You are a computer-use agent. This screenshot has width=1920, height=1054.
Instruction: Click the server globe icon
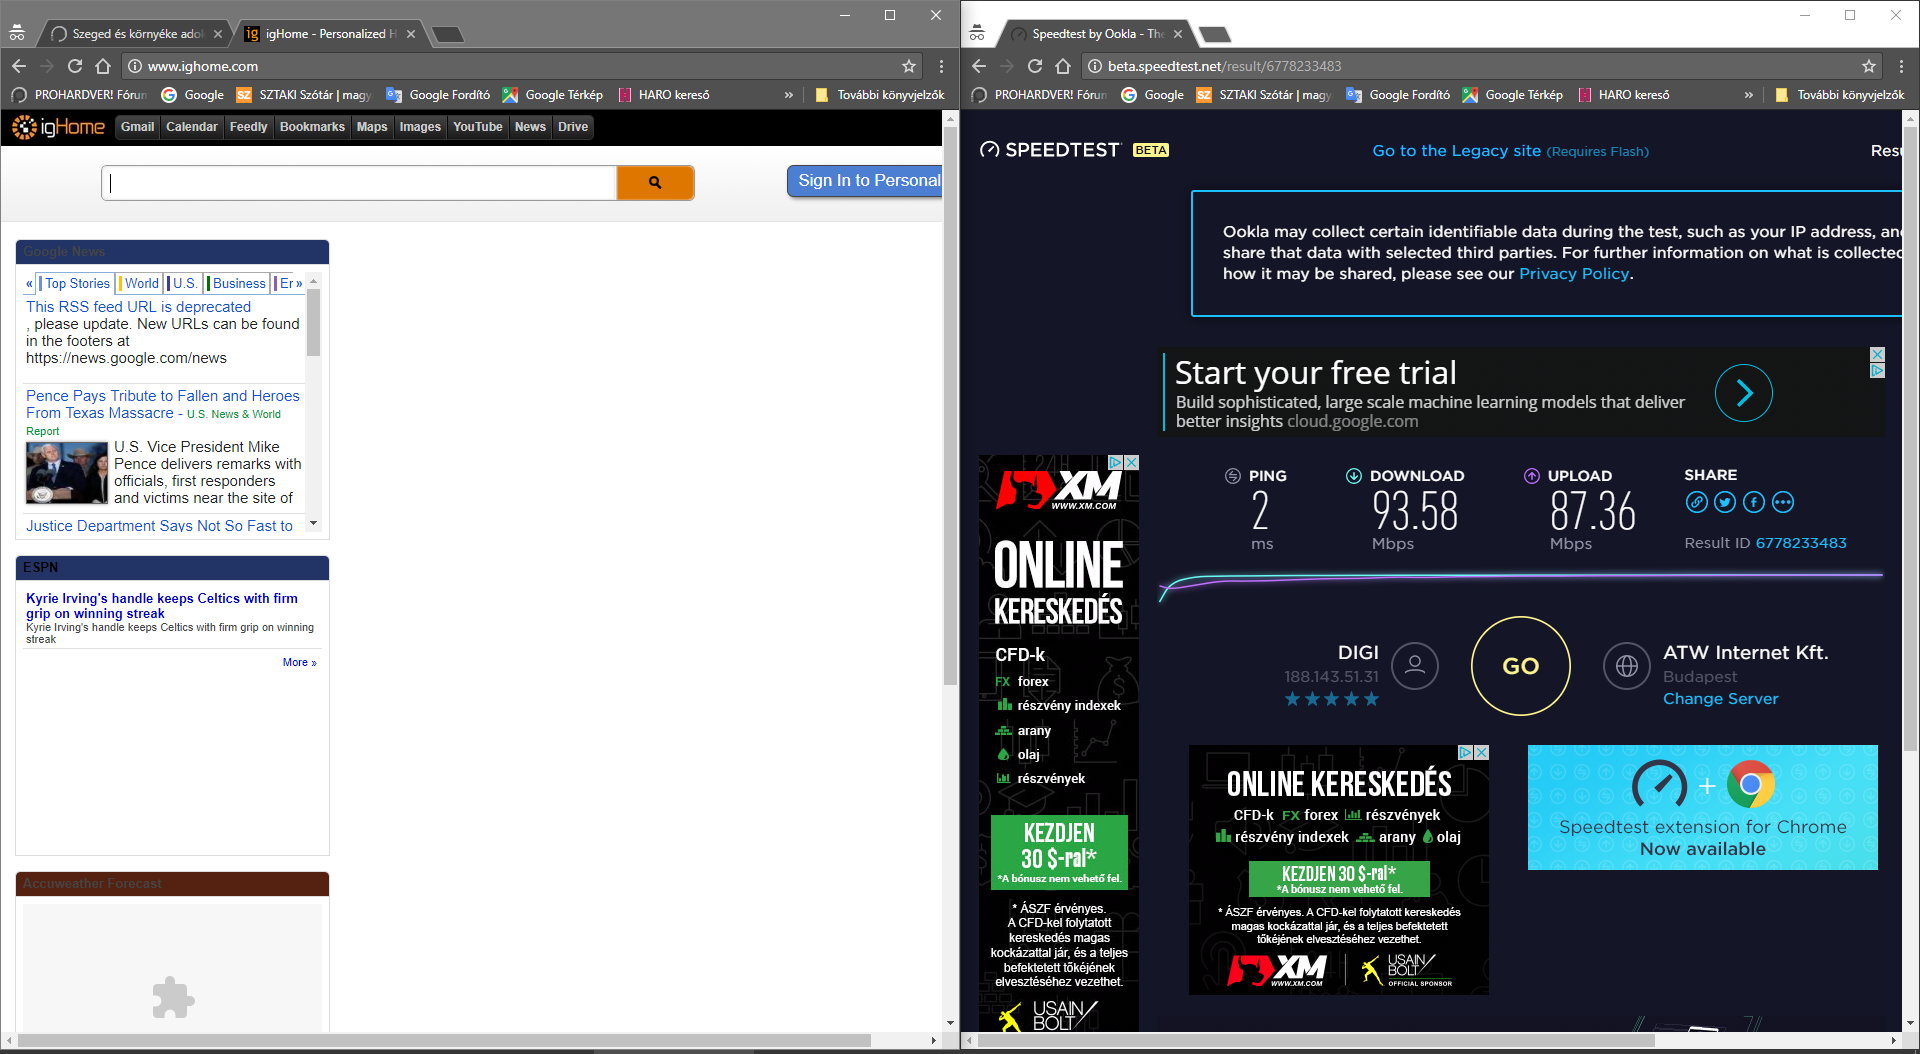point(1627,665)
